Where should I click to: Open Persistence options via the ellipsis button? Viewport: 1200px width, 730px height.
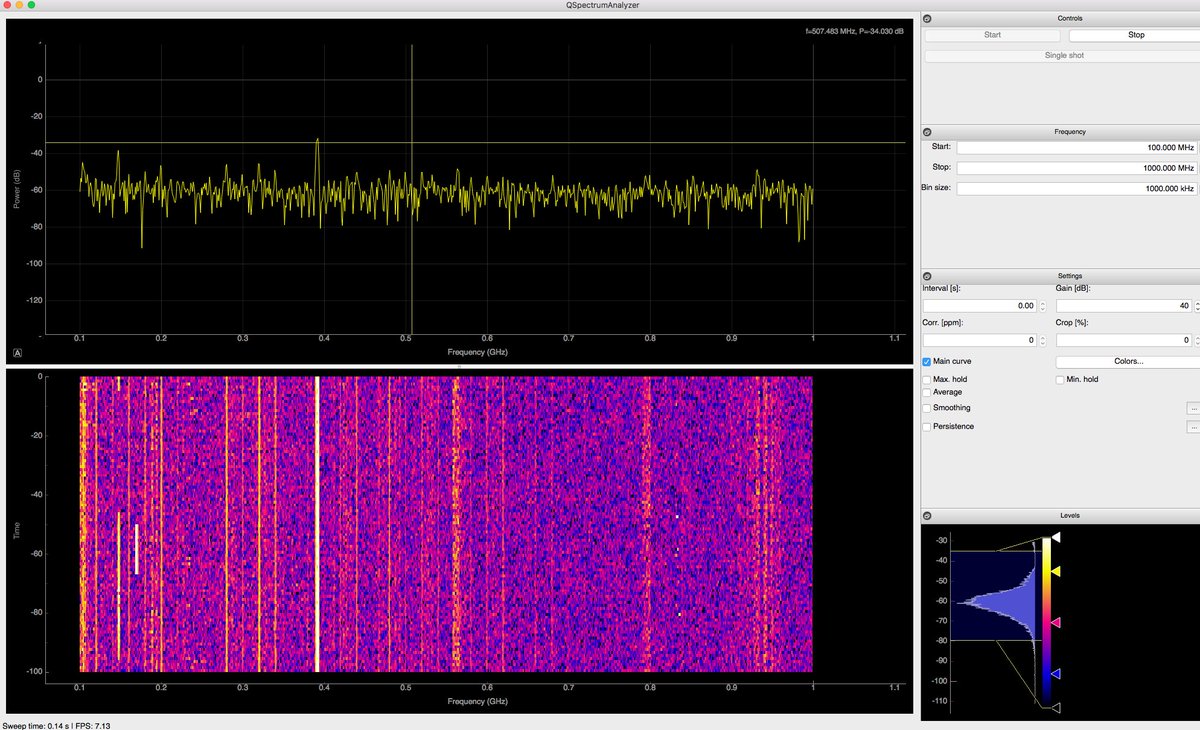pyautogui.click(x=1193, y=427)
